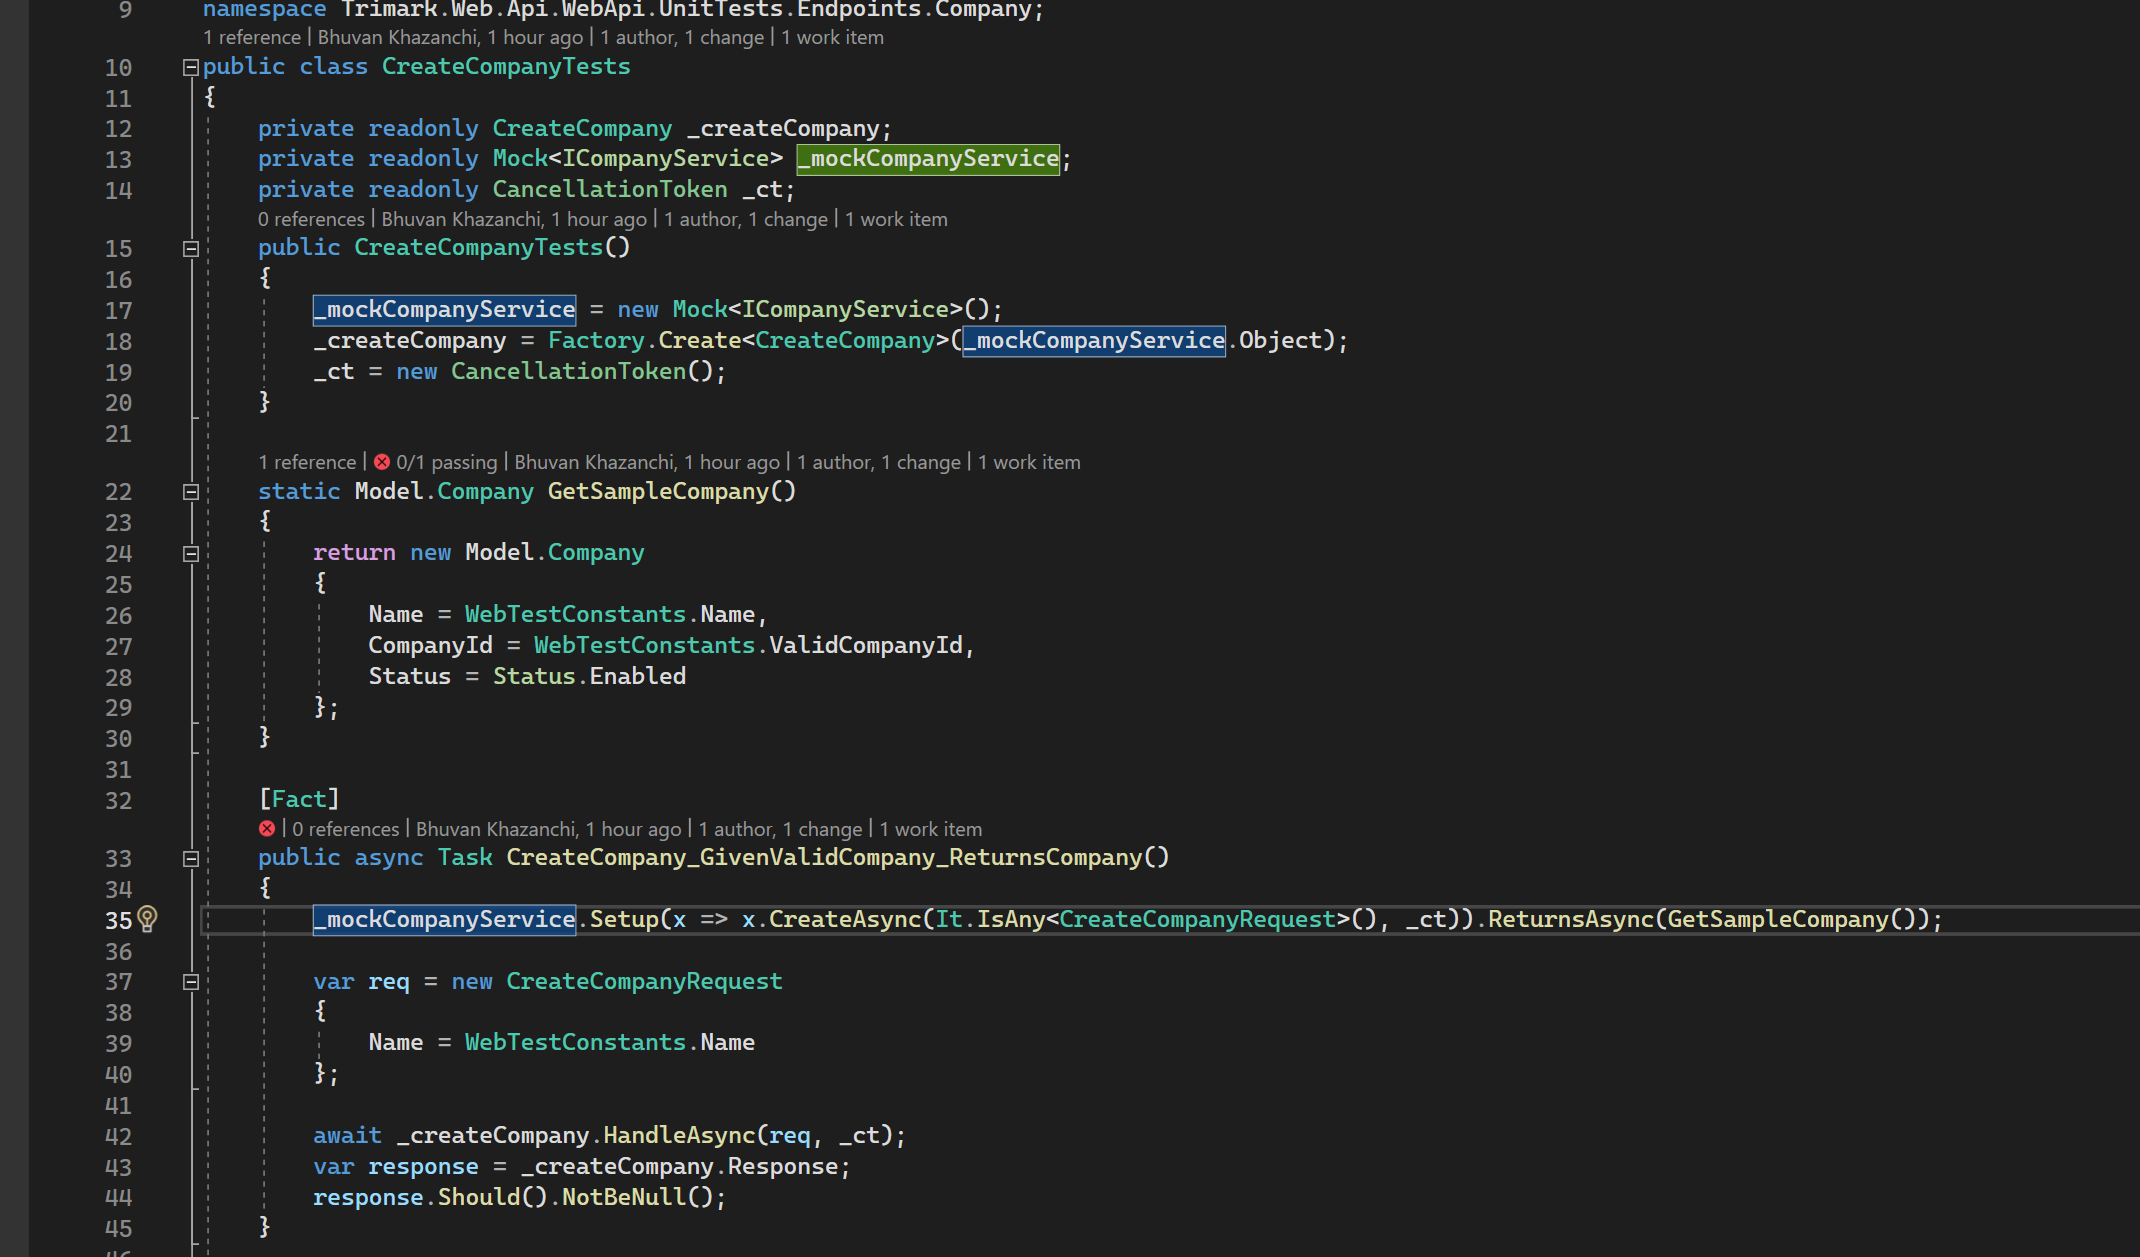Click _mockCompanyService on the Setup line 35
2140x1257 pixels.
[444, 920]
